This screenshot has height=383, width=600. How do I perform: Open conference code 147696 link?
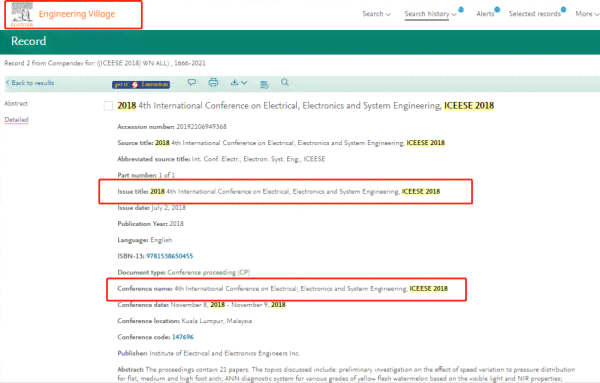pyautogui.click(x=183, y=337)
